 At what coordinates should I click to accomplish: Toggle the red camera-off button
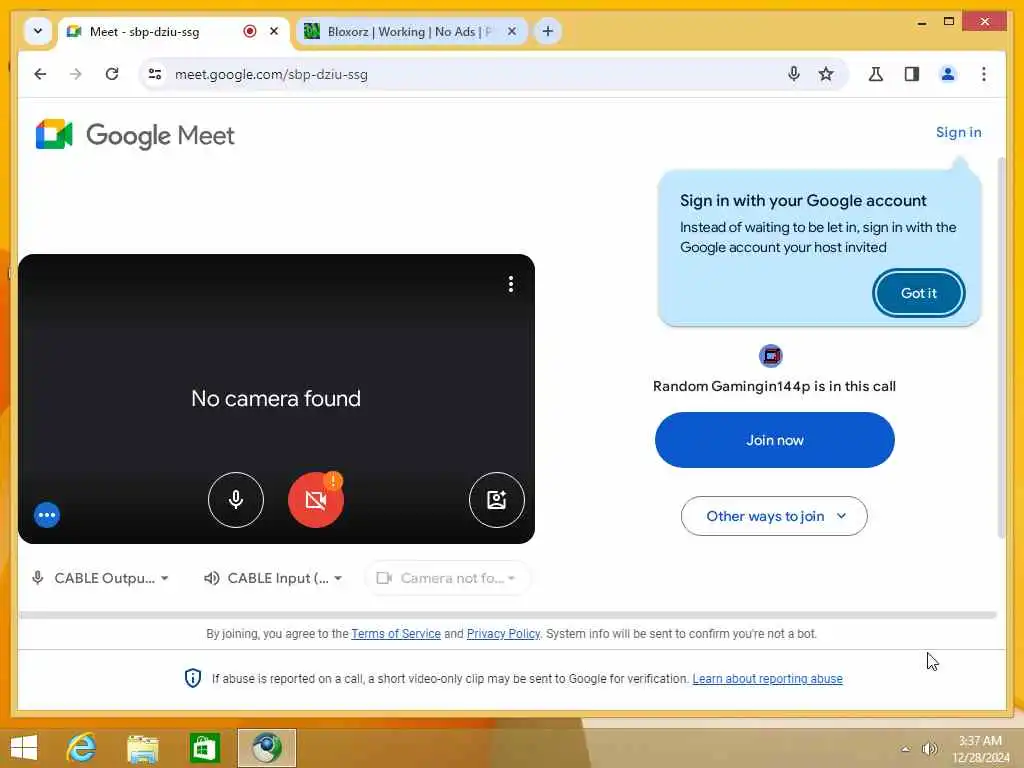[316, 500]
